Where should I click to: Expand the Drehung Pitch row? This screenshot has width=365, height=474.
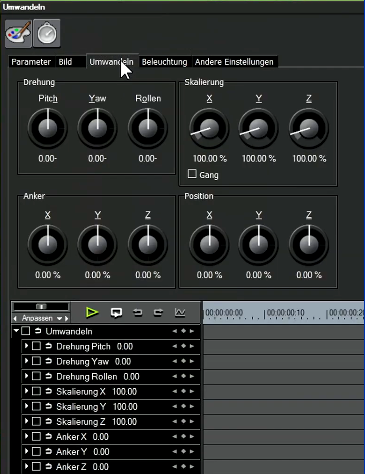(26, 346)
